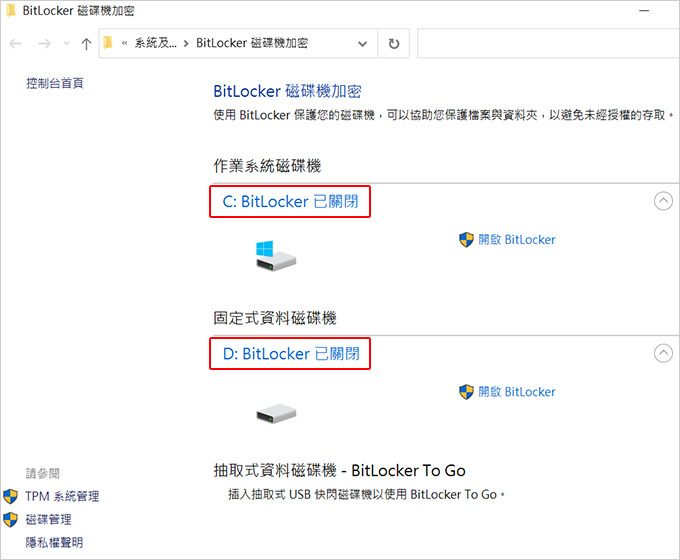Image resolution: width=680 pixels, height=560 pixels.
Task: Open 磁碟管理 link
Action: coord(48,519)
